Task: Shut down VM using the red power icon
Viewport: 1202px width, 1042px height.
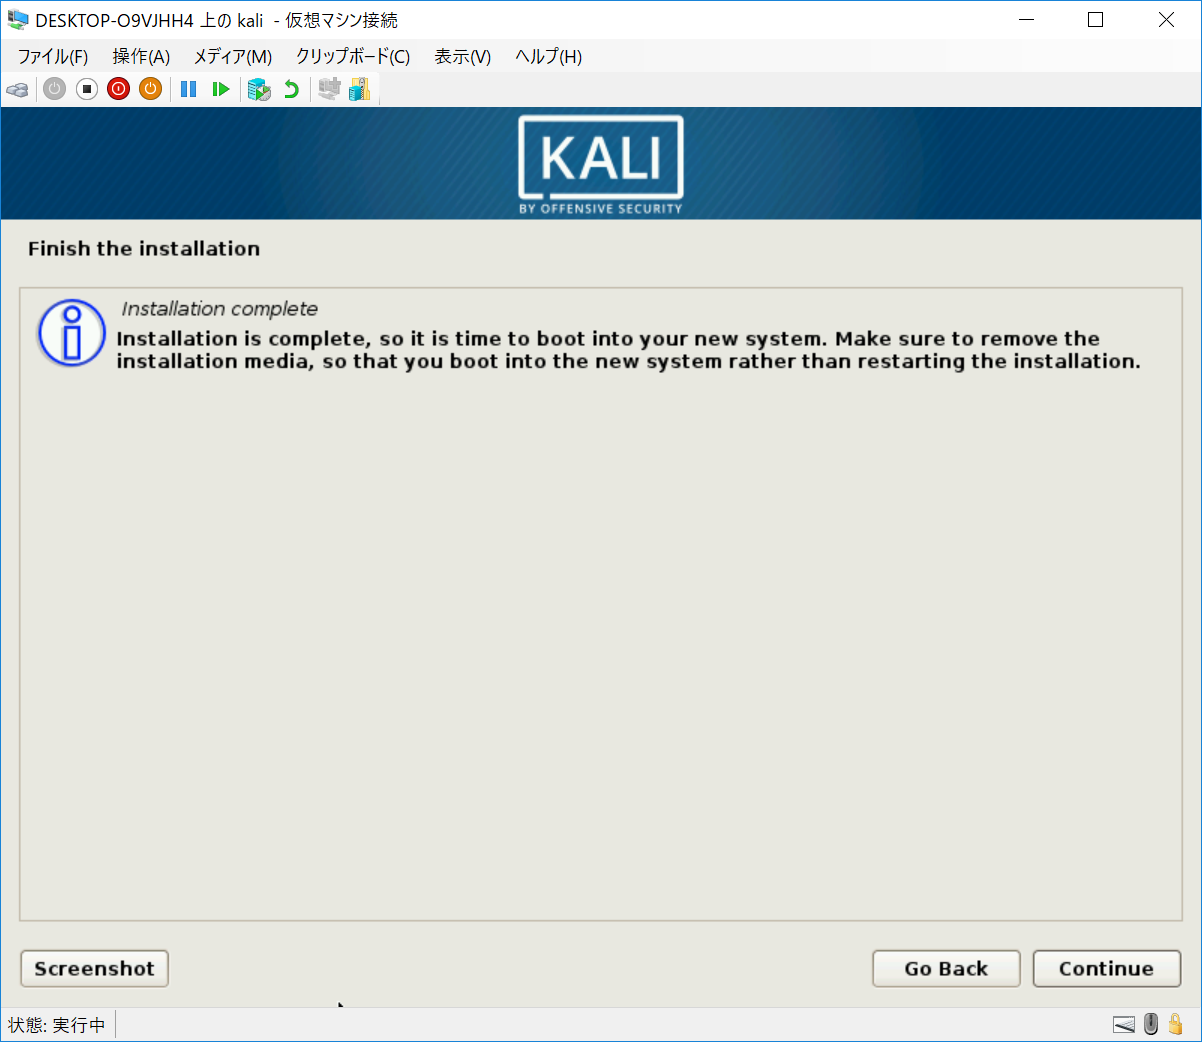Action: click(119, 89)
